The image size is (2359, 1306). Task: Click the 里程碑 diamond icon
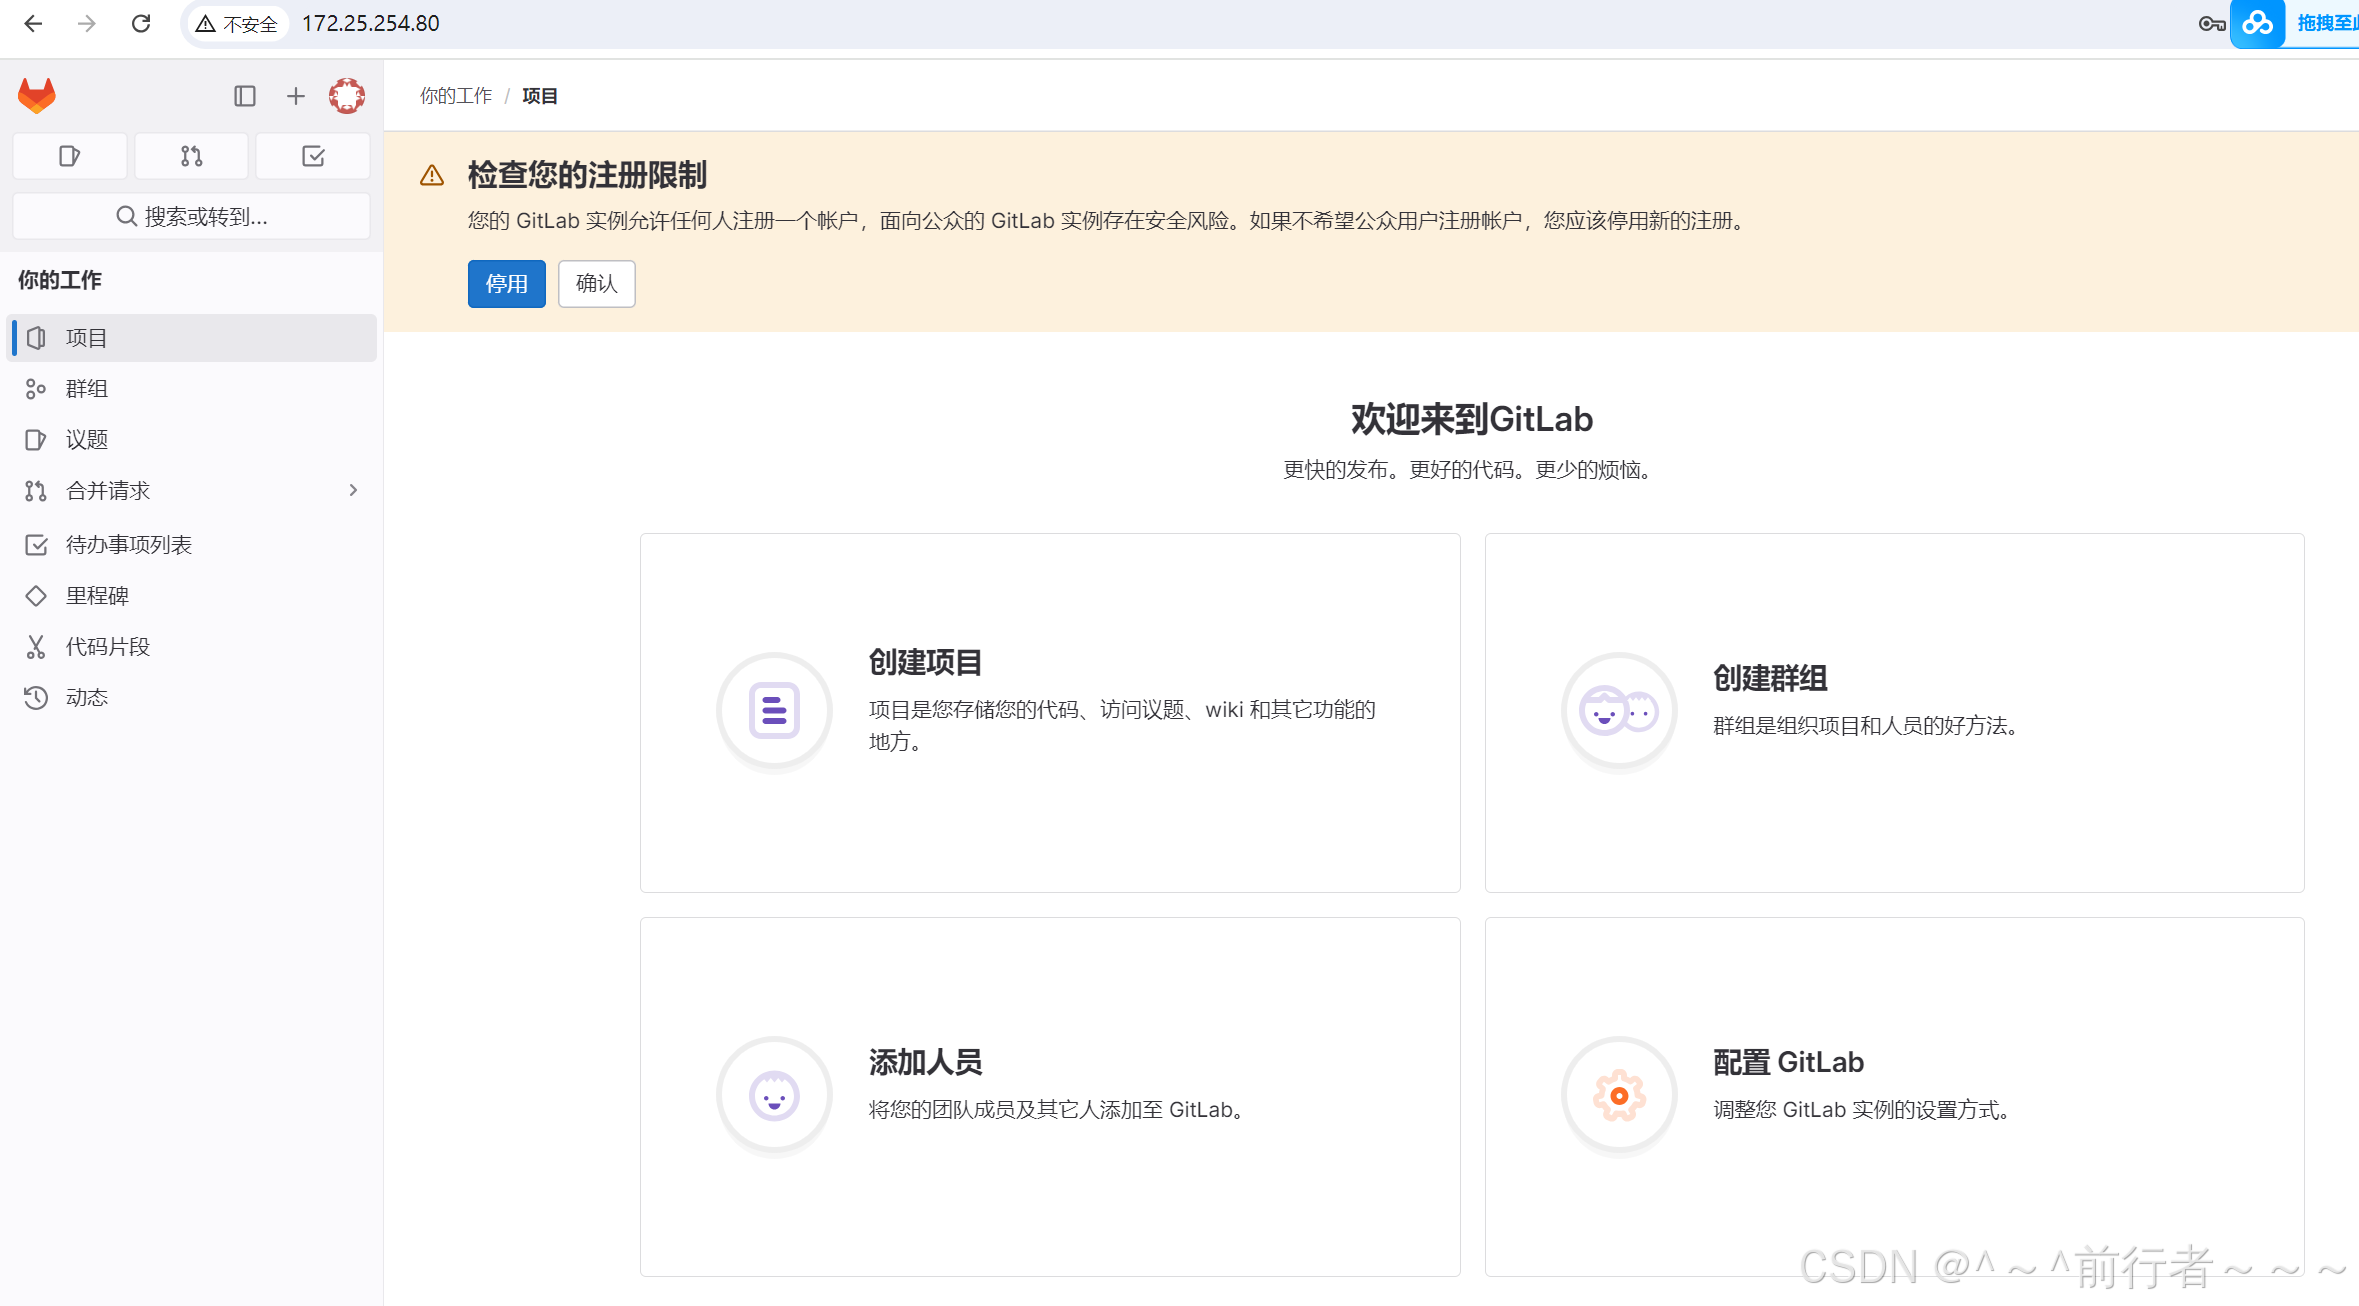click(36, 596)
